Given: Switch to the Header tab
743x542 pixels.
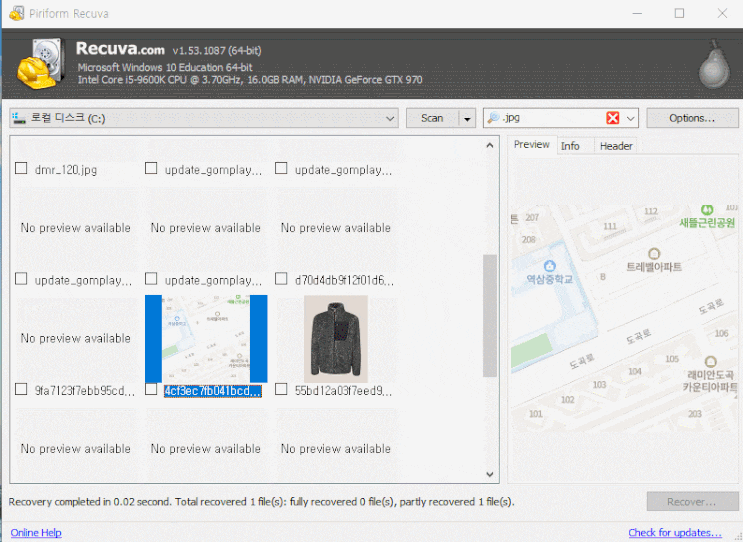Looking at the screenshot, I should click(x=616, y=146).
